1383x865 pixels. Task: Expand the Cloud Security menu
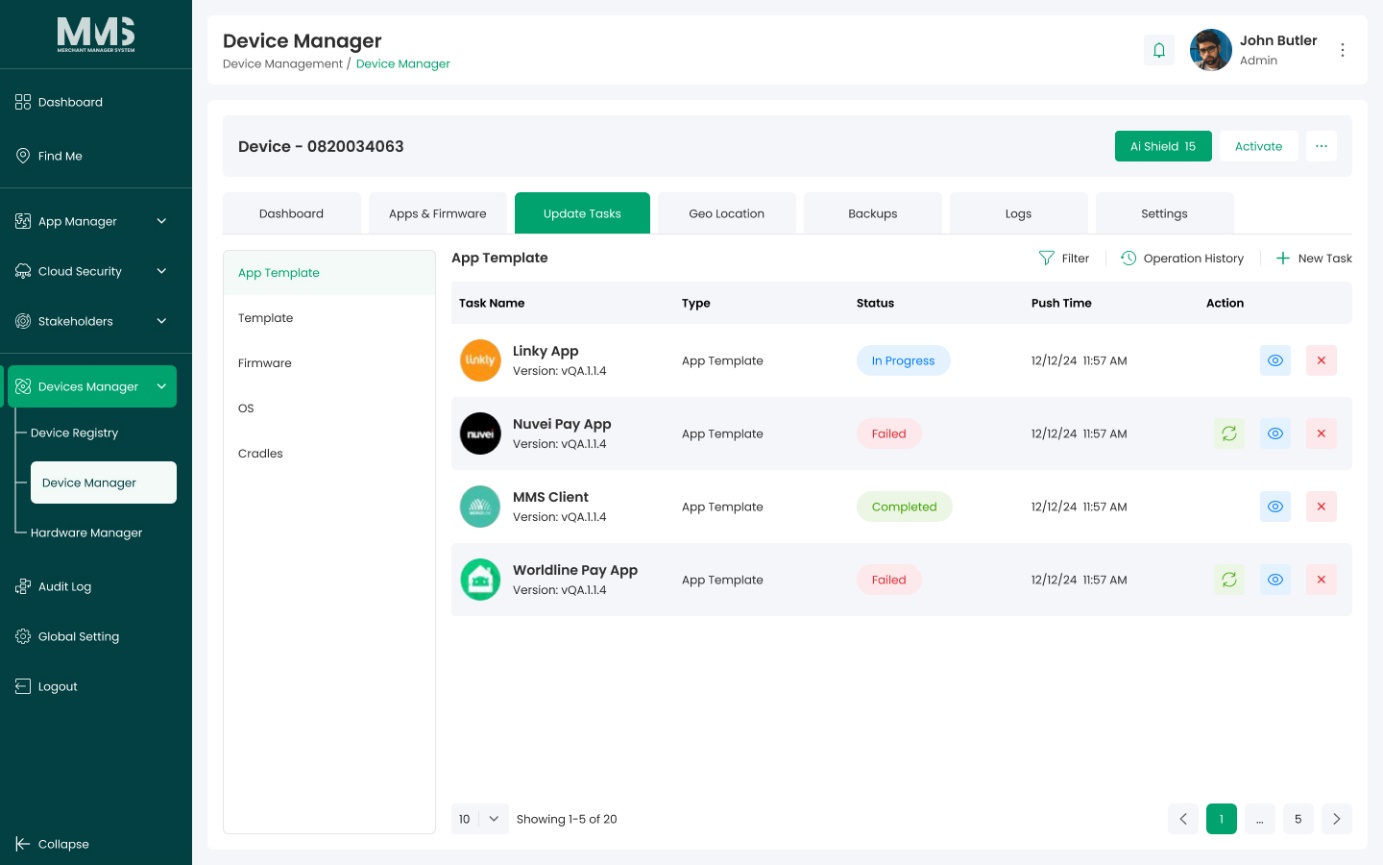[x=92, y=272]
